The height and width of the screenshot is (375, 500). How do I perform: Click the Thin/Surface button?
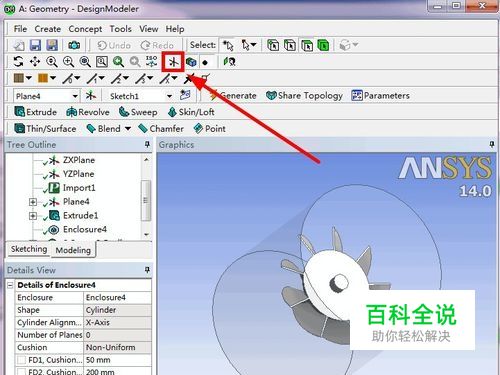pos(45,129)
